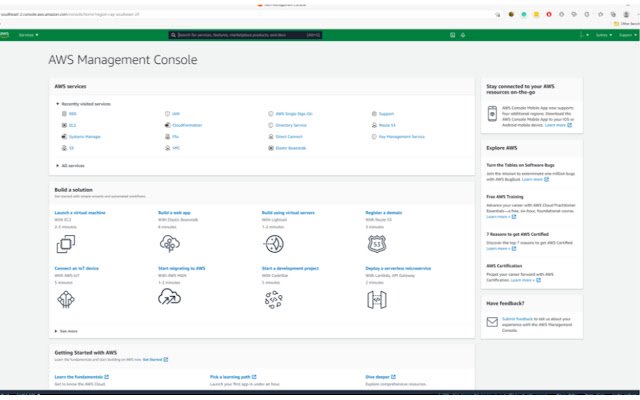Click the VPC service icon
This screenshot has width=640, height=400.
pos(167,148)
